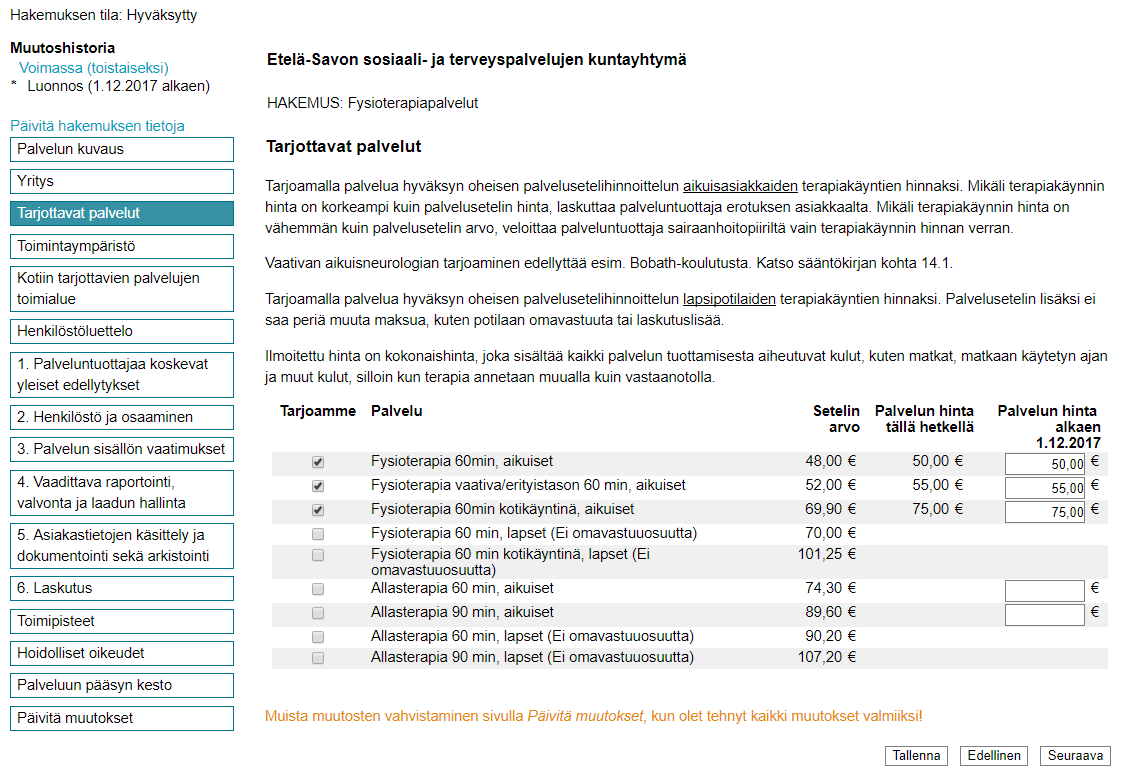Go to 6. Laskutus section

click(122, 589)
